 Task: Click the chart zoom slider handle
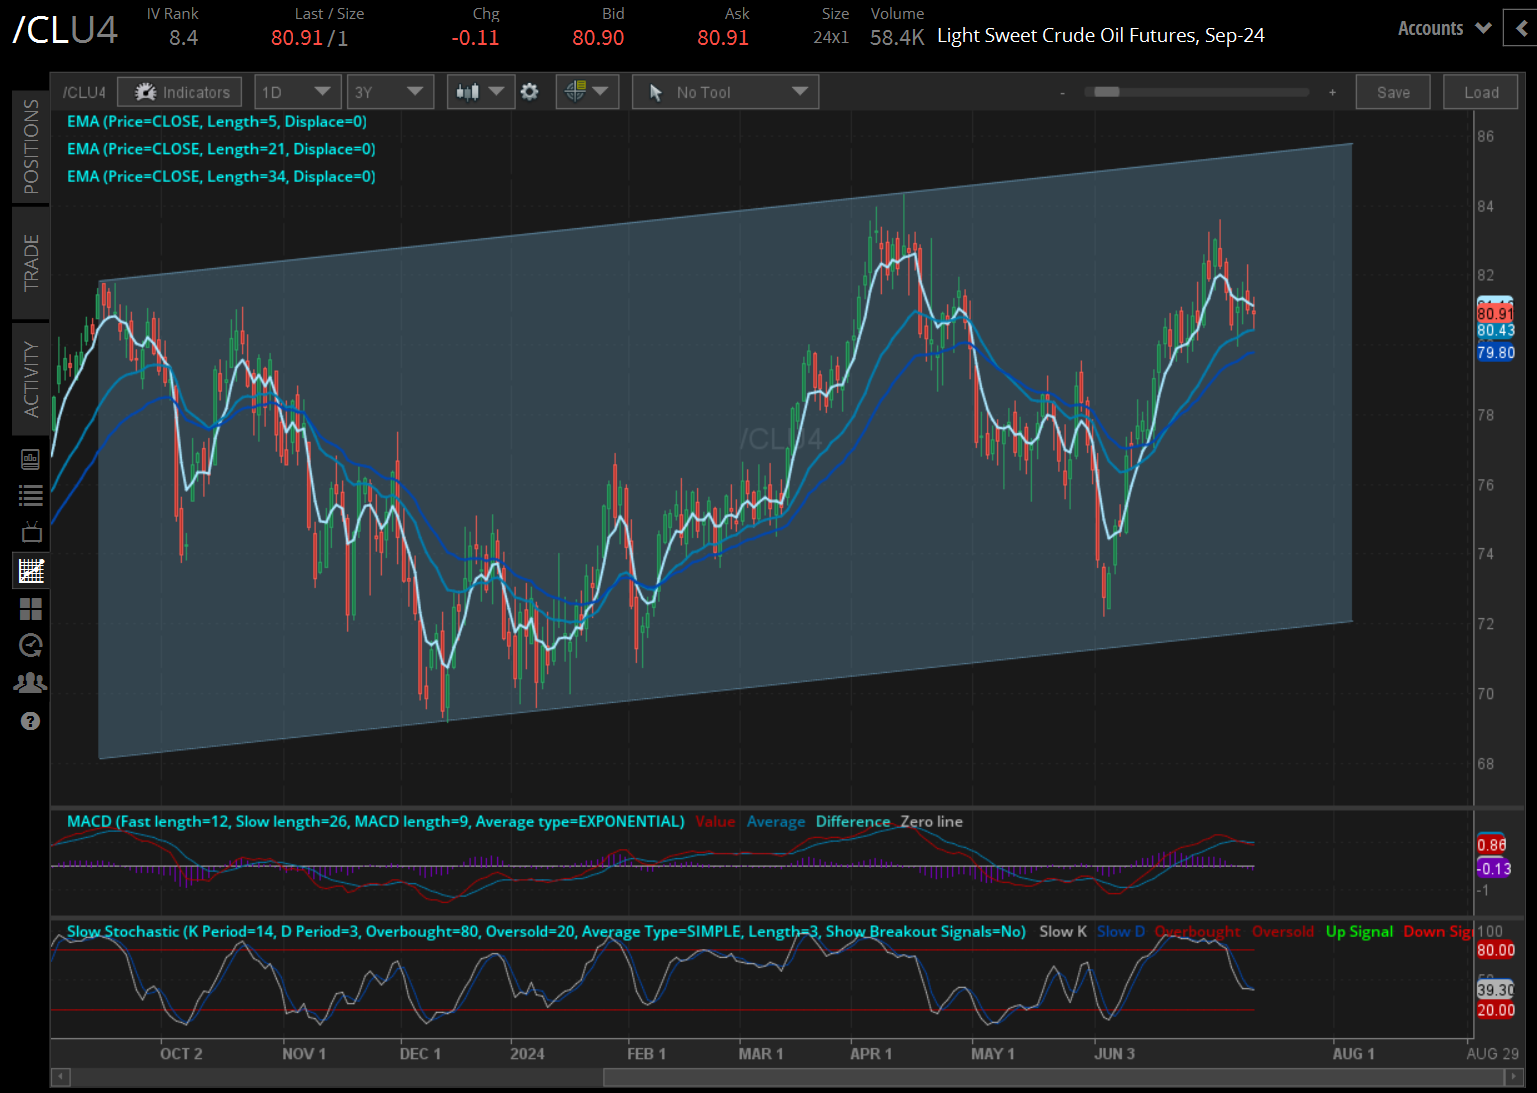pos(1106,92)
